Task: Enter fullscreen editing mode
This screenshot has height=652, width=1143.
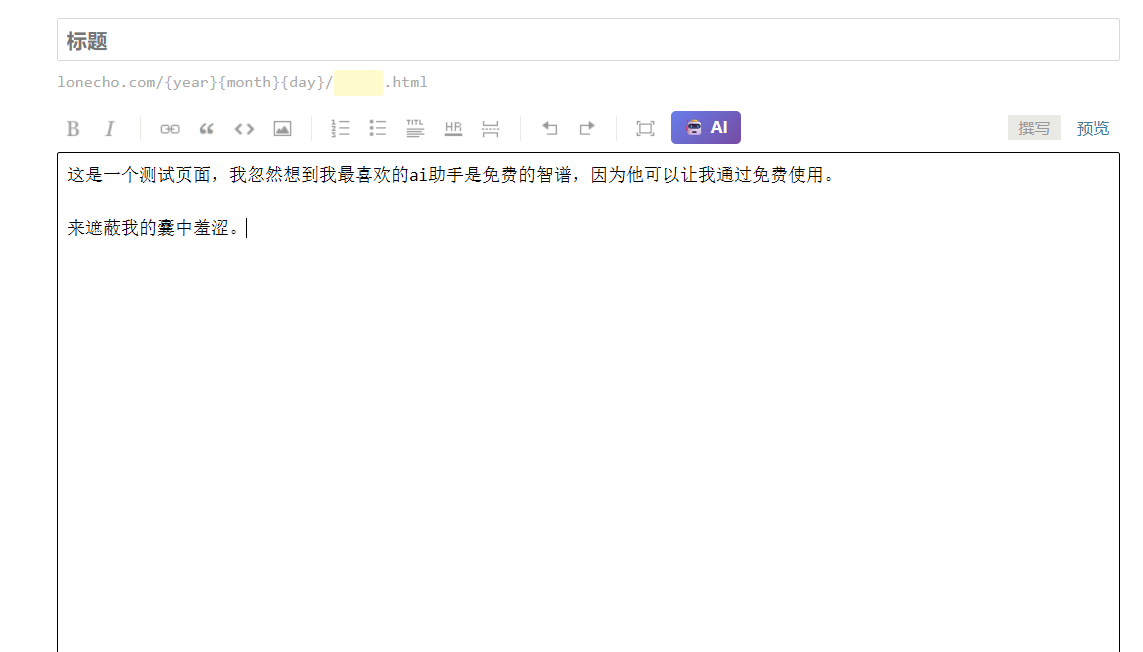Action: click(645, 128)
